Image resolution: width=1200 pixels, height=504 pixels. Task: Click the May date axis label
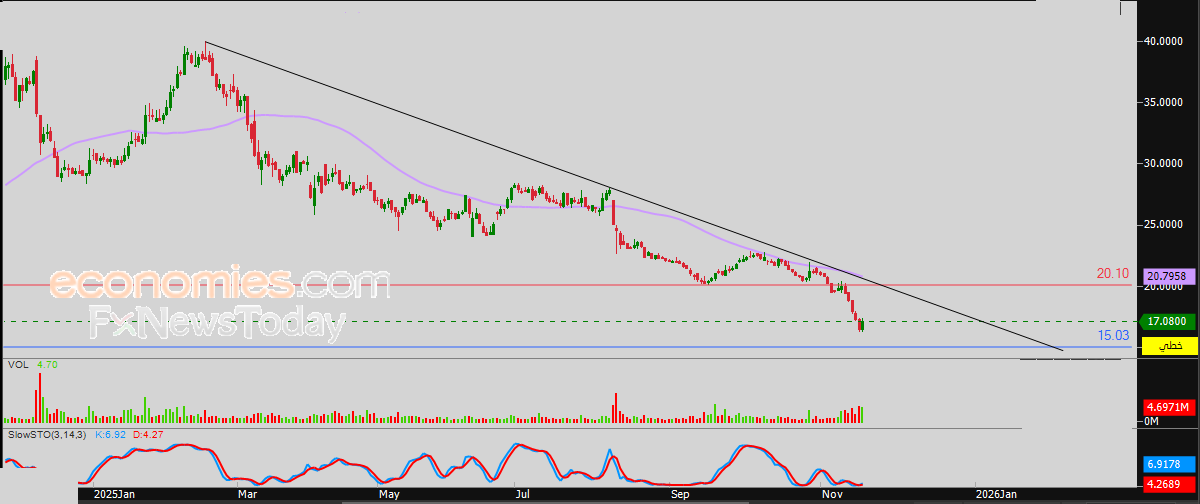pos(390,495)
